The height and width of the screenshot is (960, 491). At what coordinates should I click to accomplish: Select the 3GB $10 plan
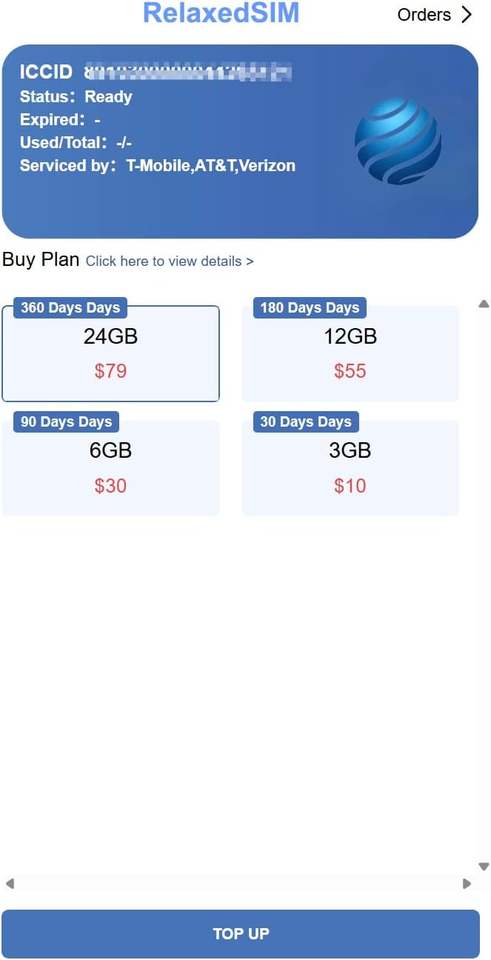(x=350, y=468)
